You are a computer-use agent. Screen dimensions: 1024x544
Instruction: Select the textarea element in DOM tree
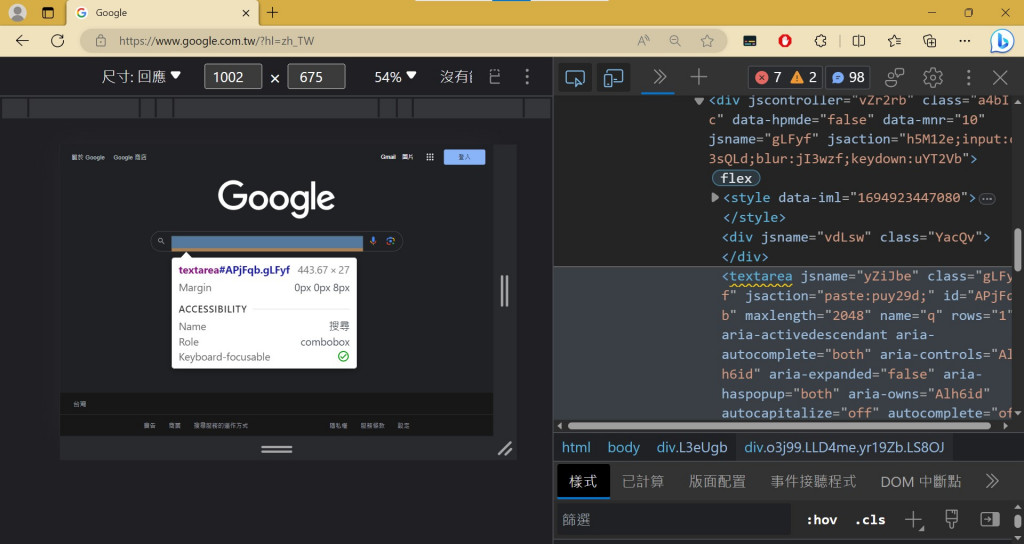click(761, 276)
